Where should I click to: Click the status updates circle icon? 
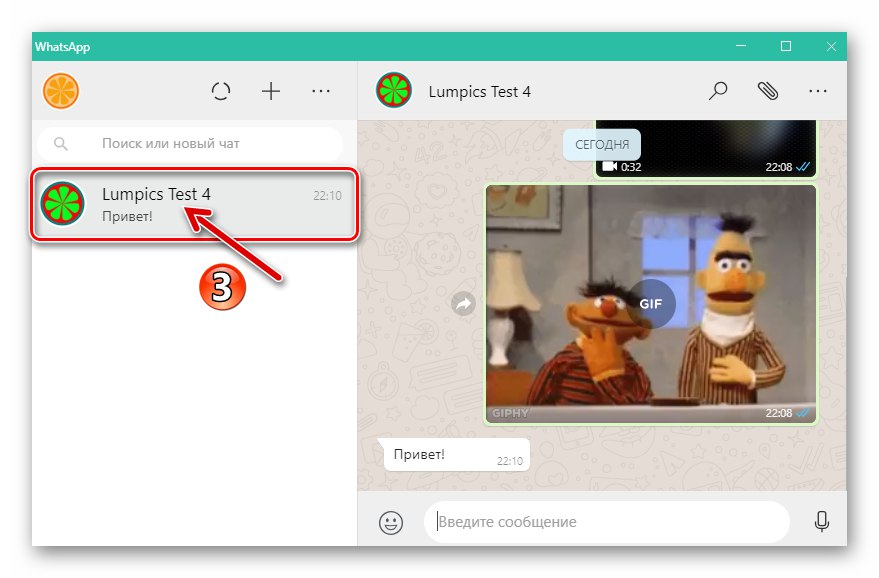click(220, 91)
